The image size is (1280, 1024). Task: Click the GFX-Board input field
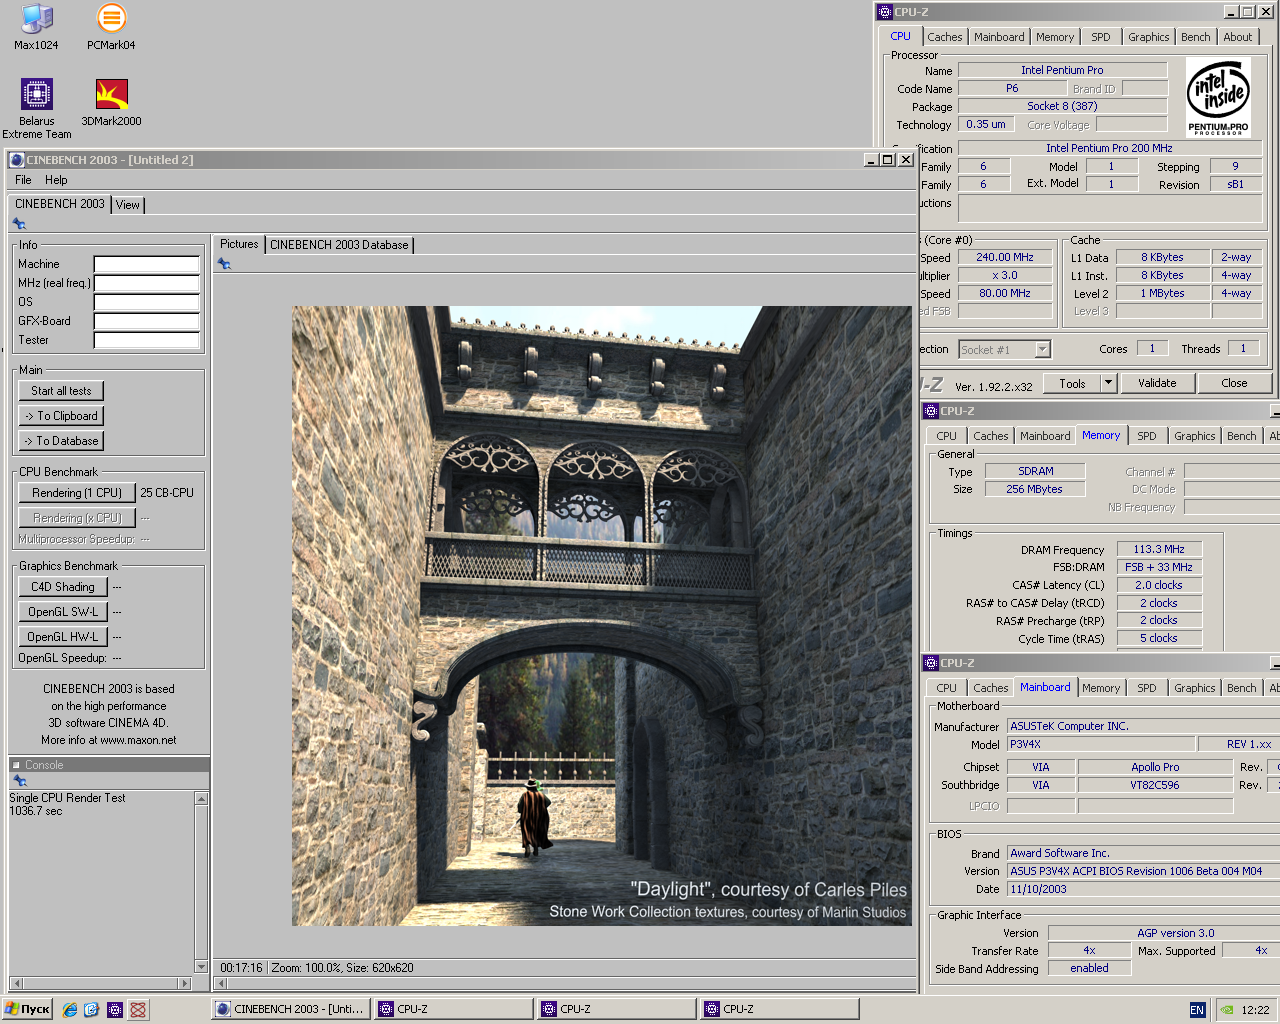(x=147, y=321)
